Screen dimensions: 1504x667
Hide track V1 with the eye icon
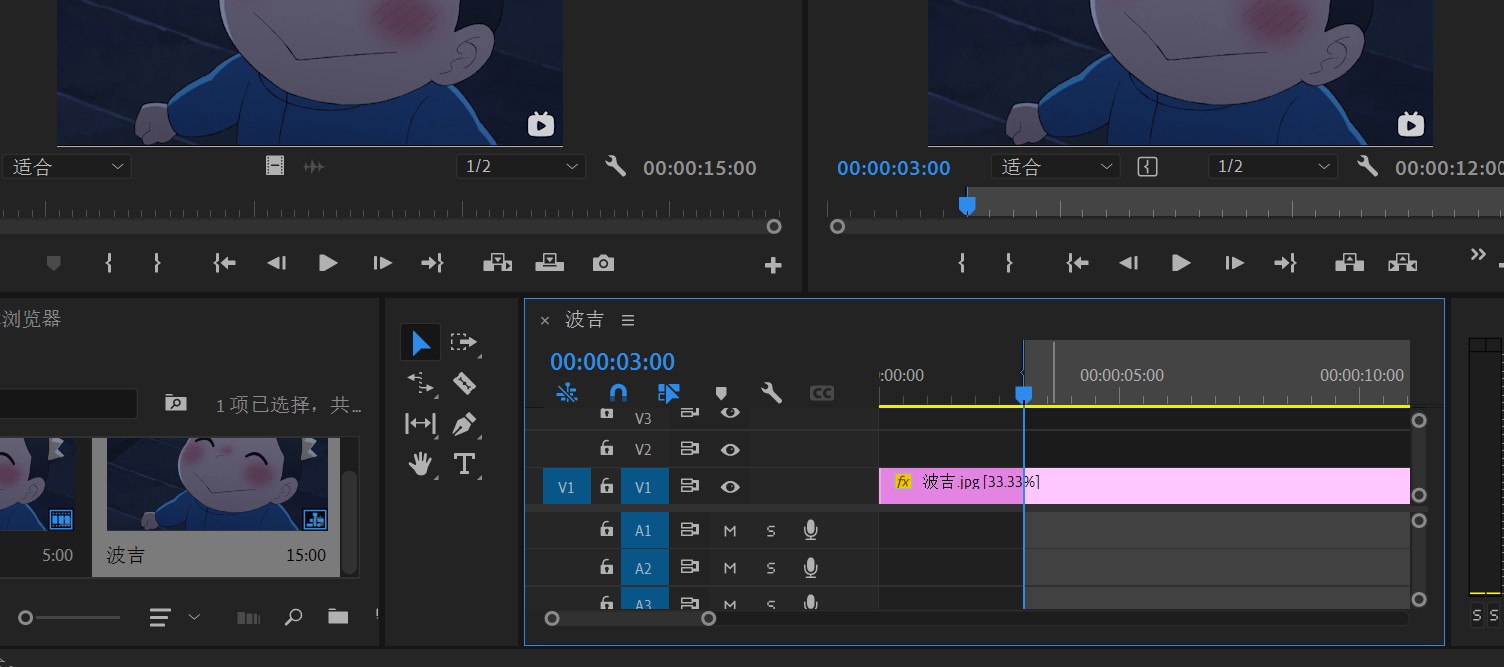(731, 487)
